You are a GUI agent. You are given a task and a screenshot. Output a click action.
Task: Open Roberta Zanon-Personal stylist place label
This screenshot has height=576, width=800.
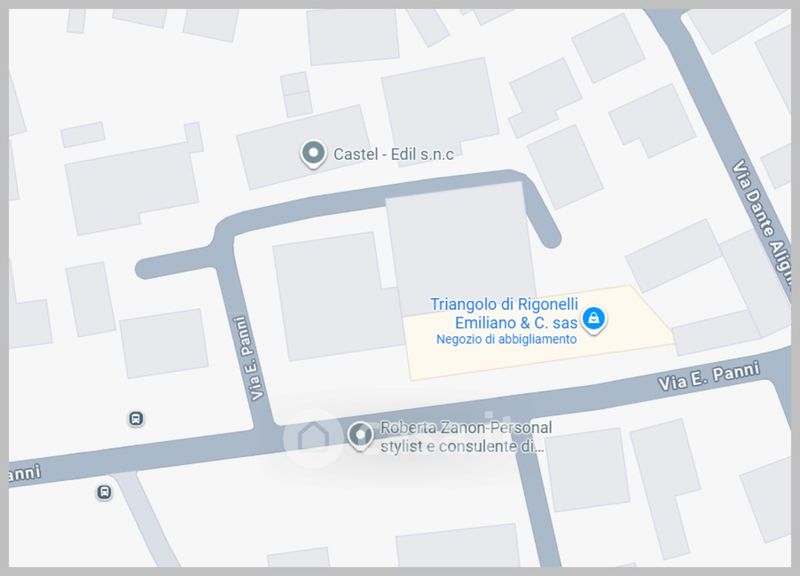tap(466, 437)
